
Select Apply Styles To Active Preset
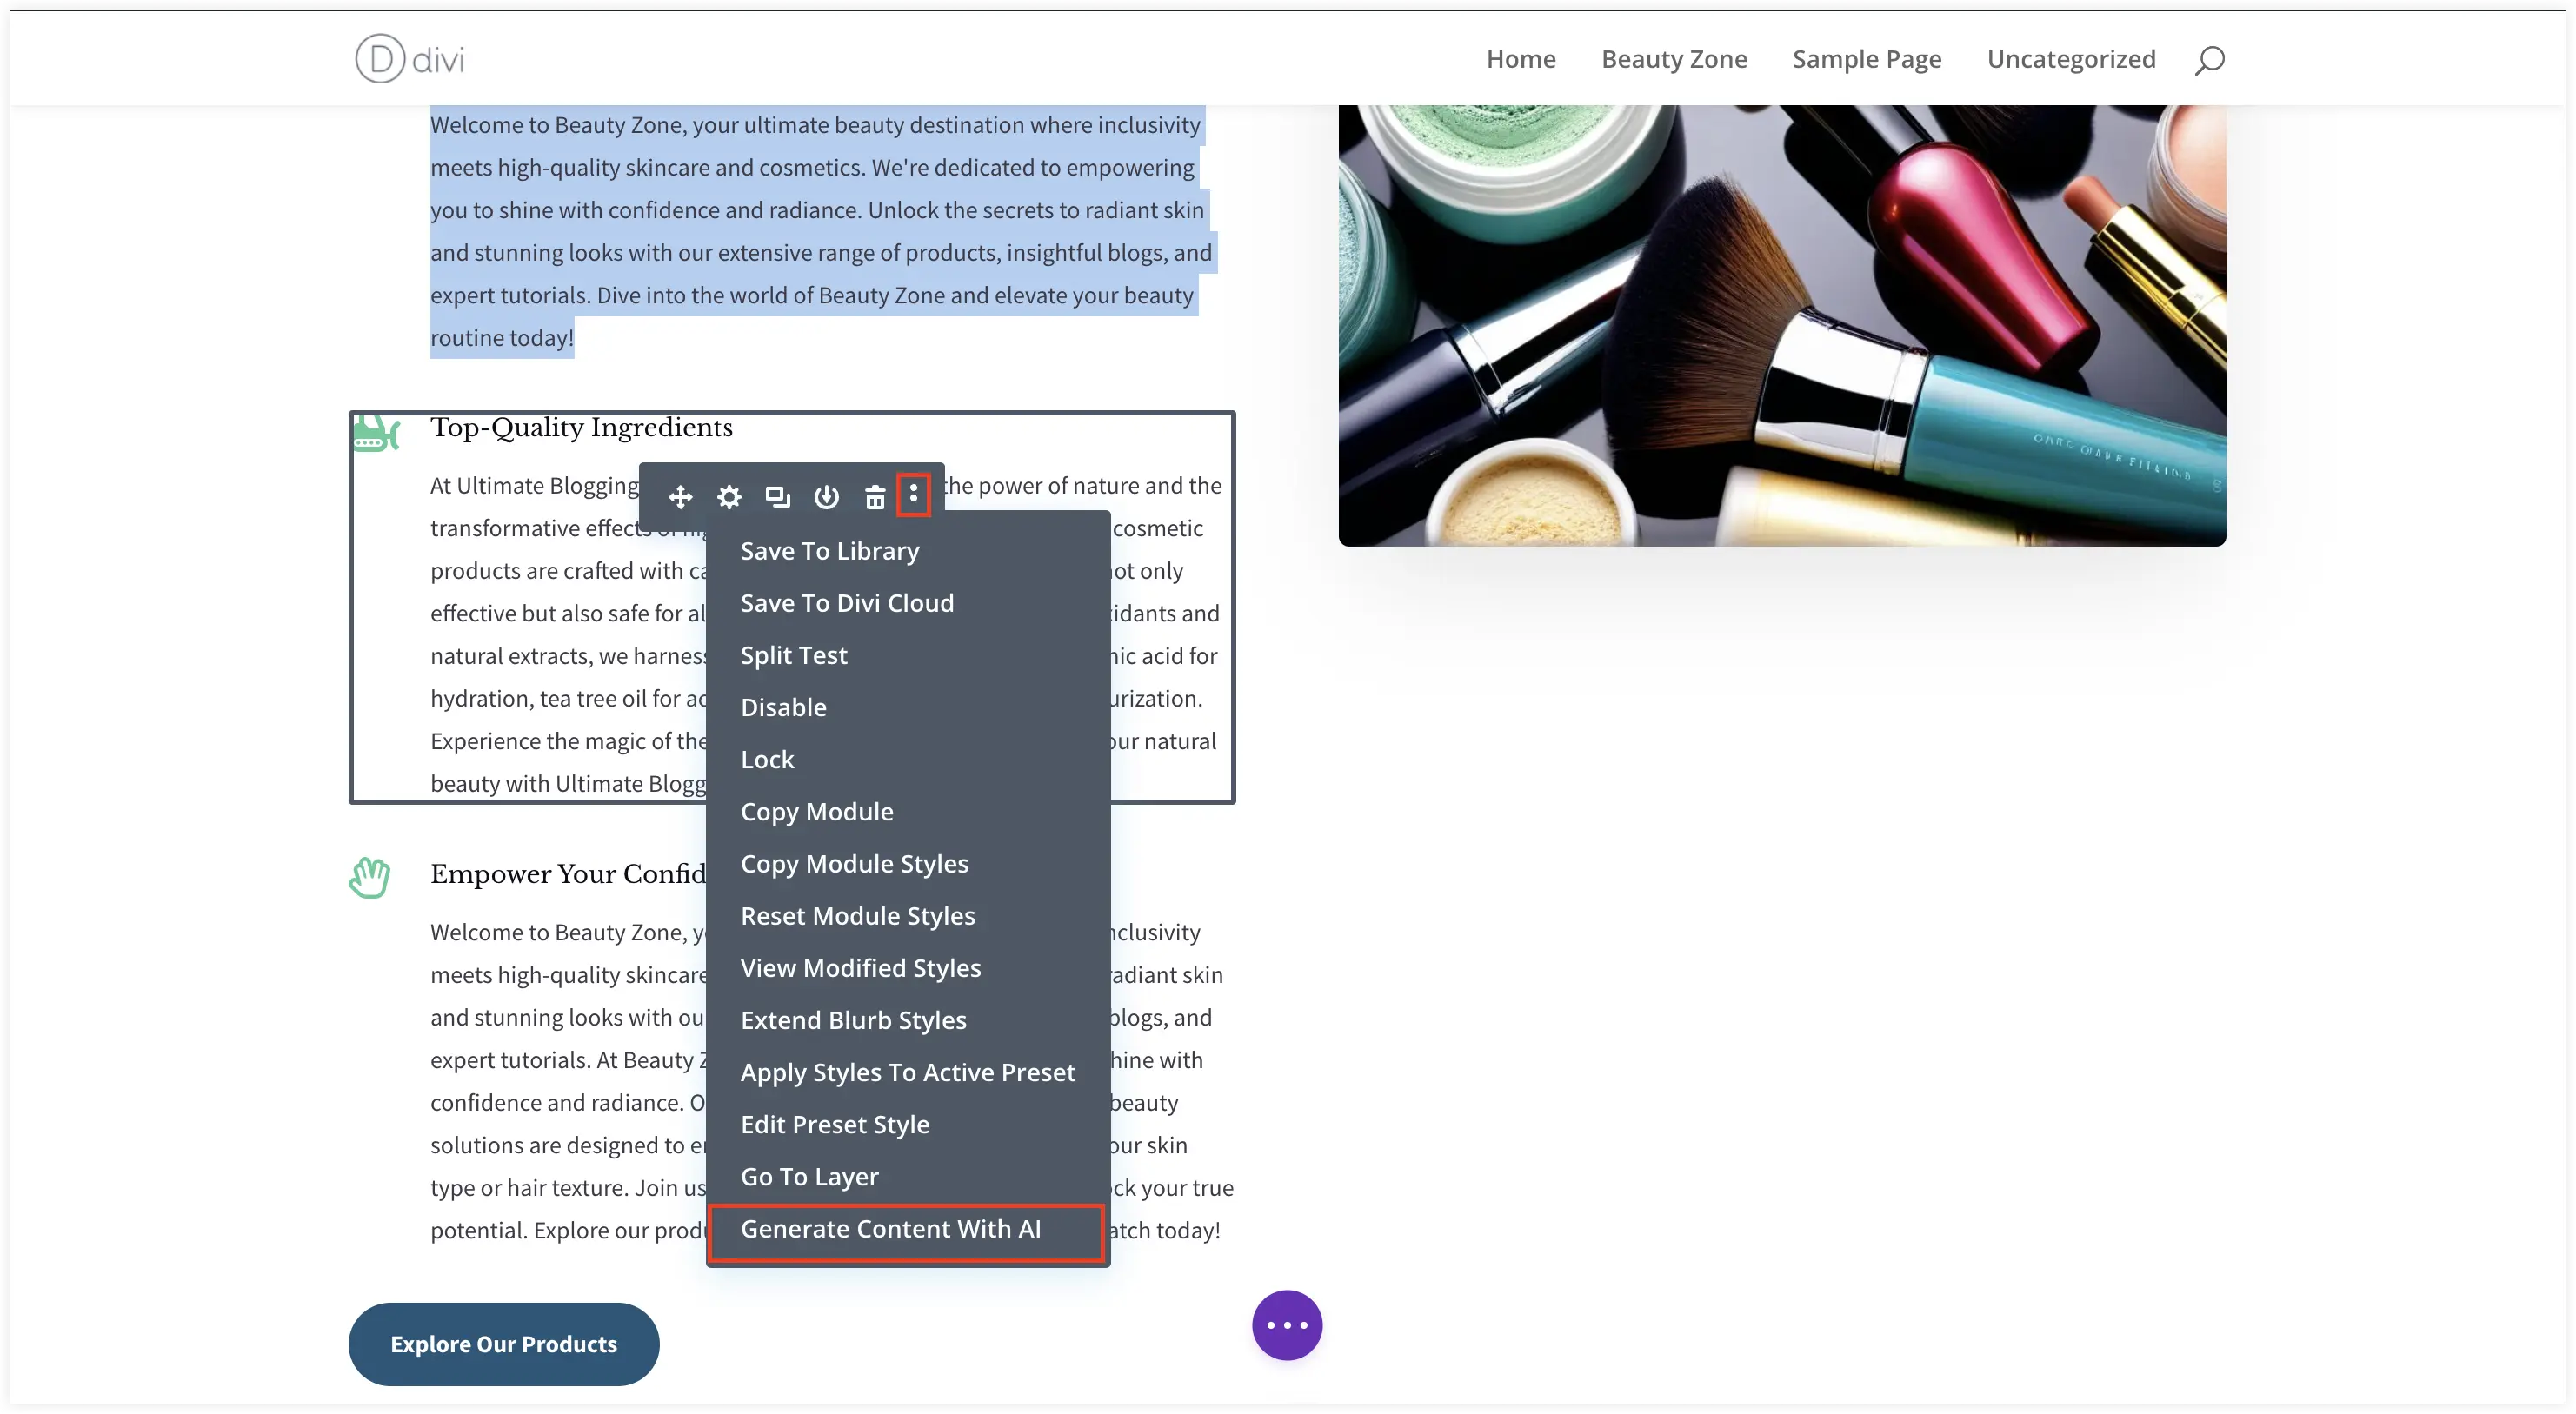click(908, 1071)
